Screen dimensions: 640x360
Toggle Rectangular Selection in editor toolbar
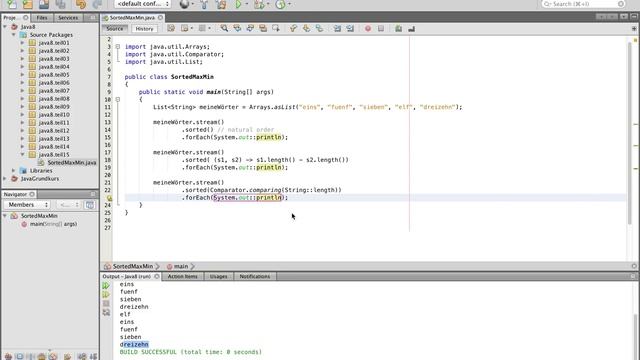(276, 28)
